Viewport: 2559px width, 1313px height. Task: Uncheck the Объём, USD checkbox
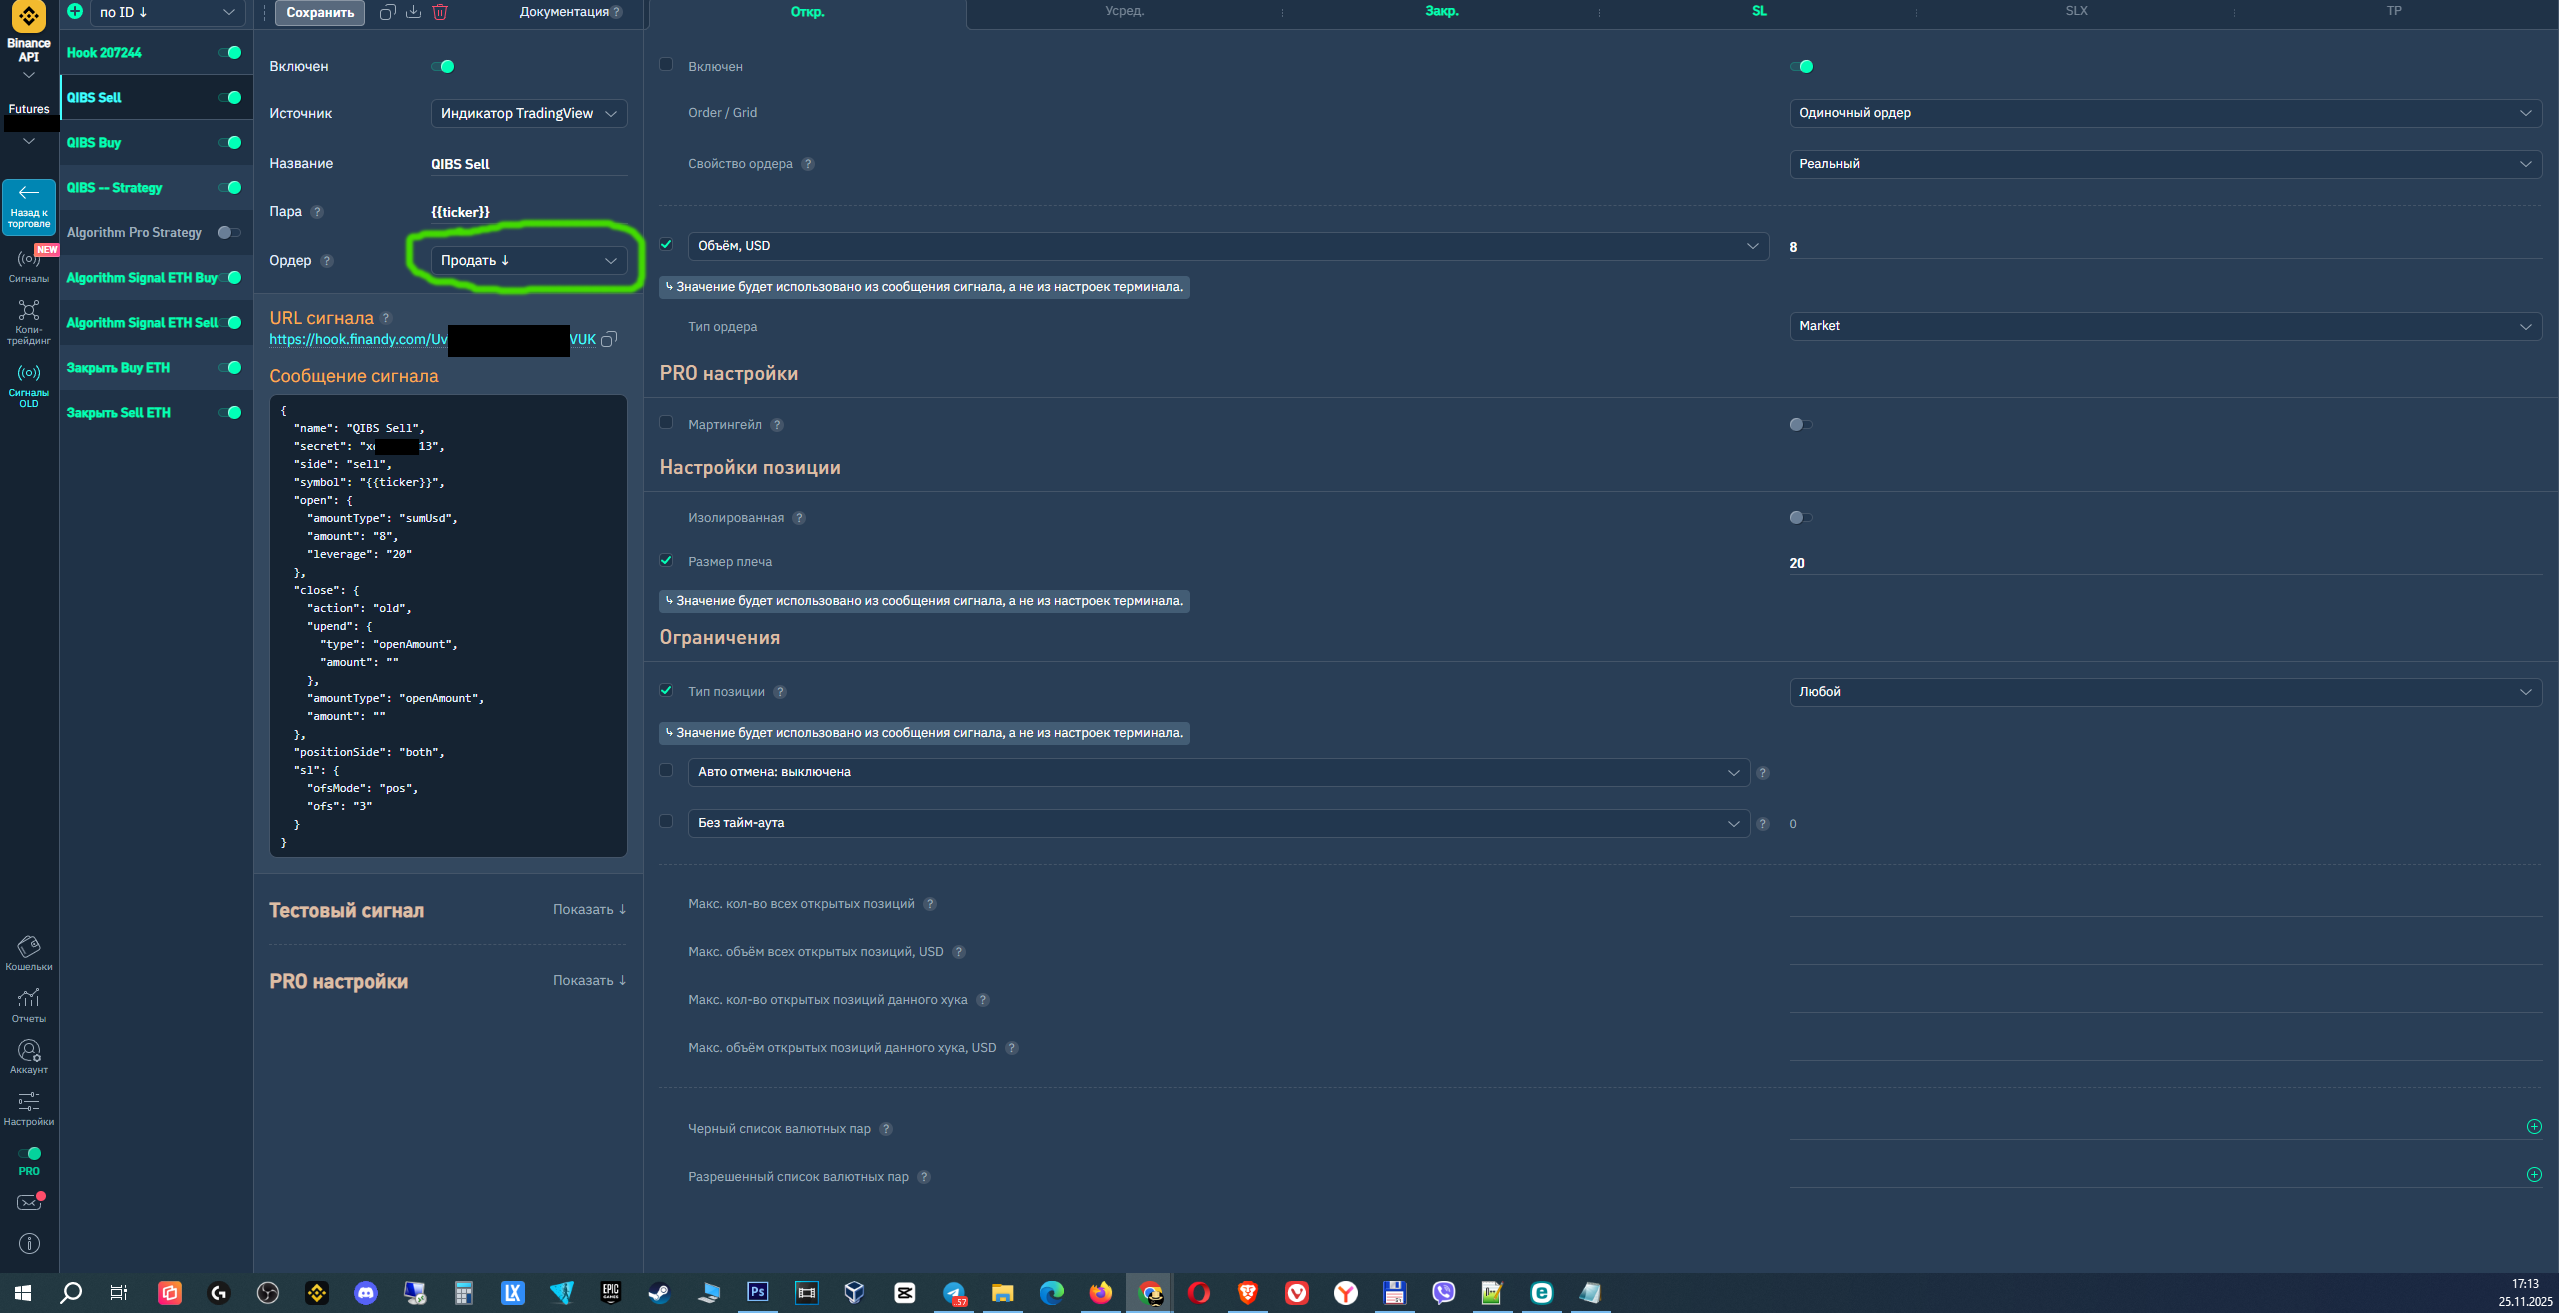(666, 244)
